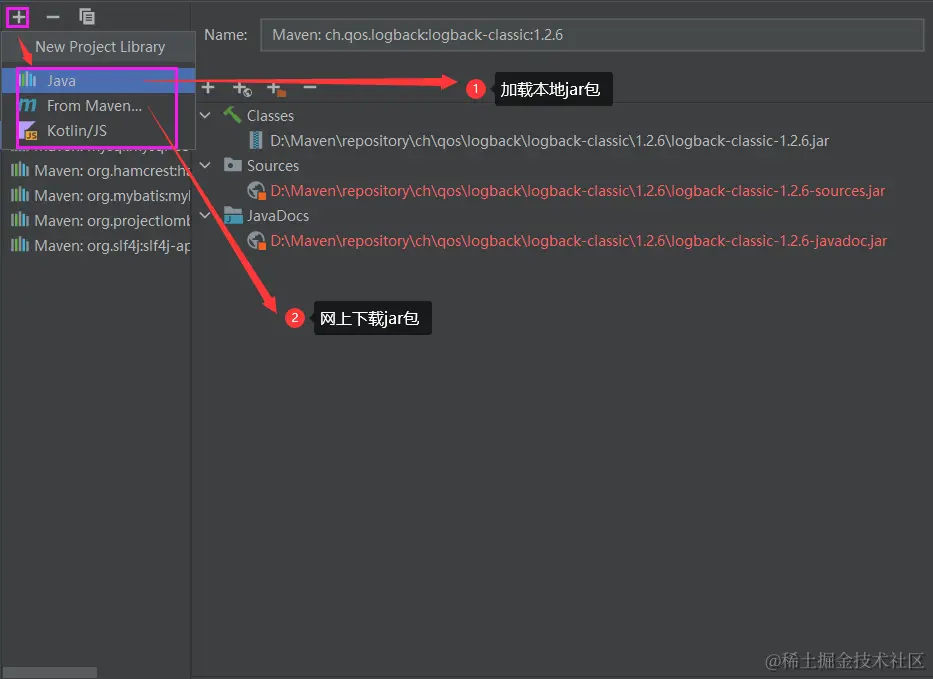Image resolution: width=933 pixels, height=679 pixels.
Task: Click the JavaDocs folder icon
Action: [x=233, y=215]
